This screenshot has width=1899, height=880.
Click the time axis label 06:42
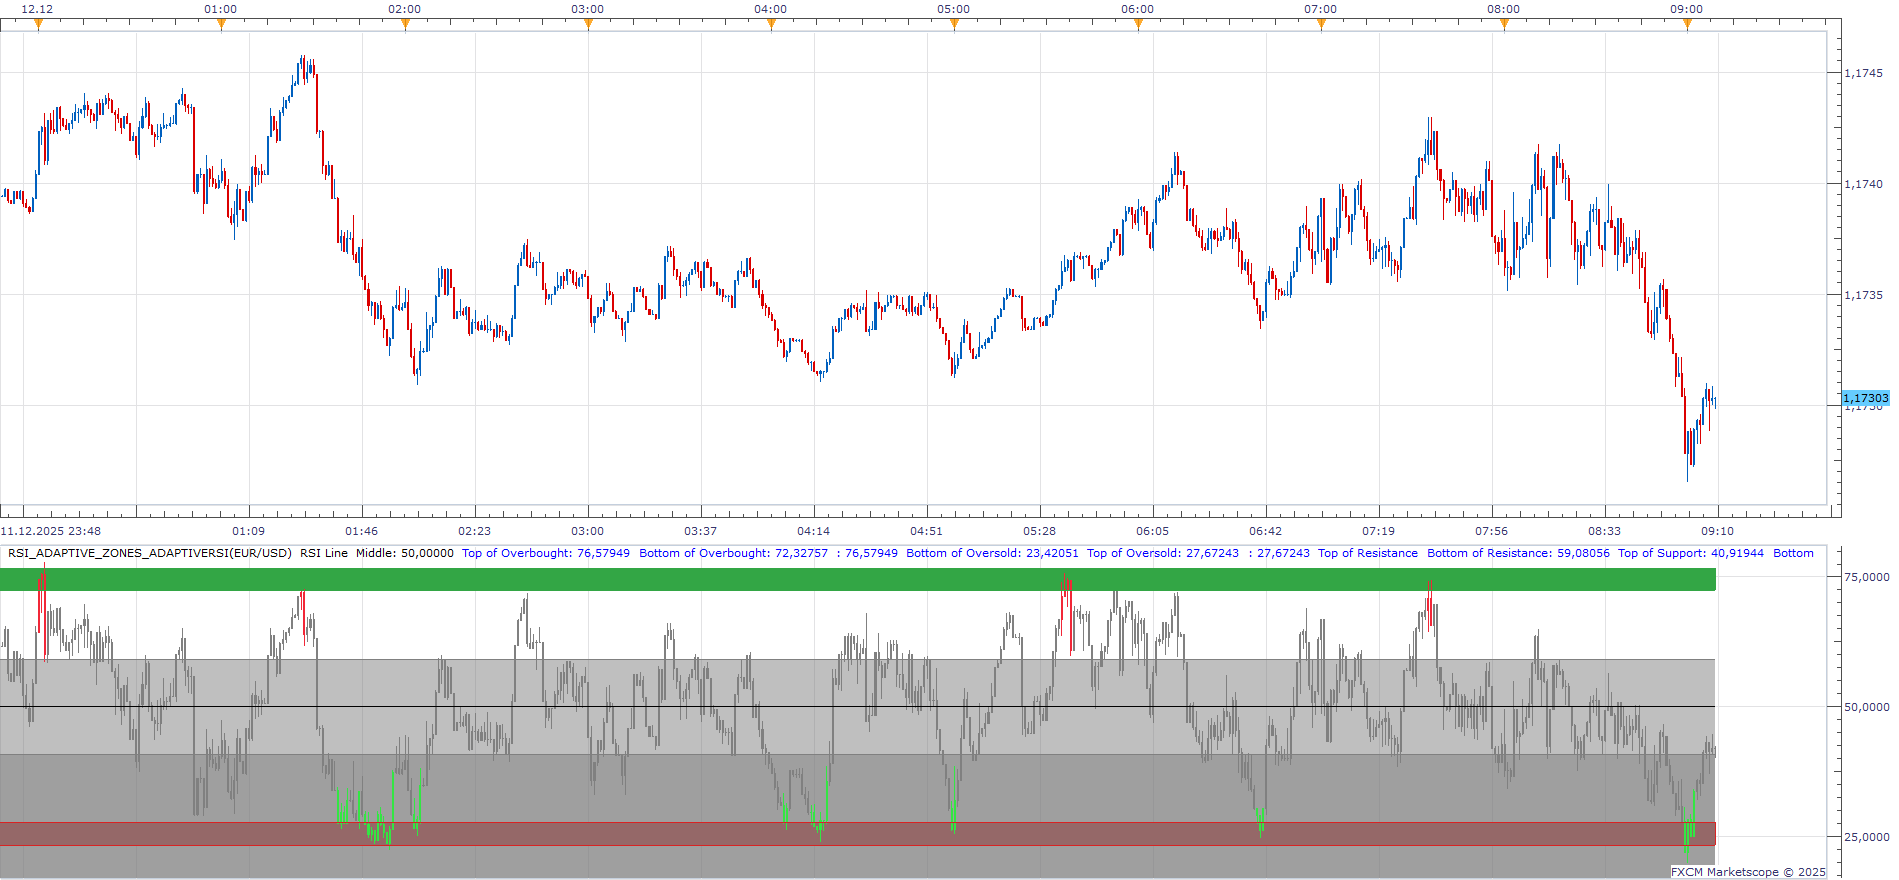(1266, 531)
